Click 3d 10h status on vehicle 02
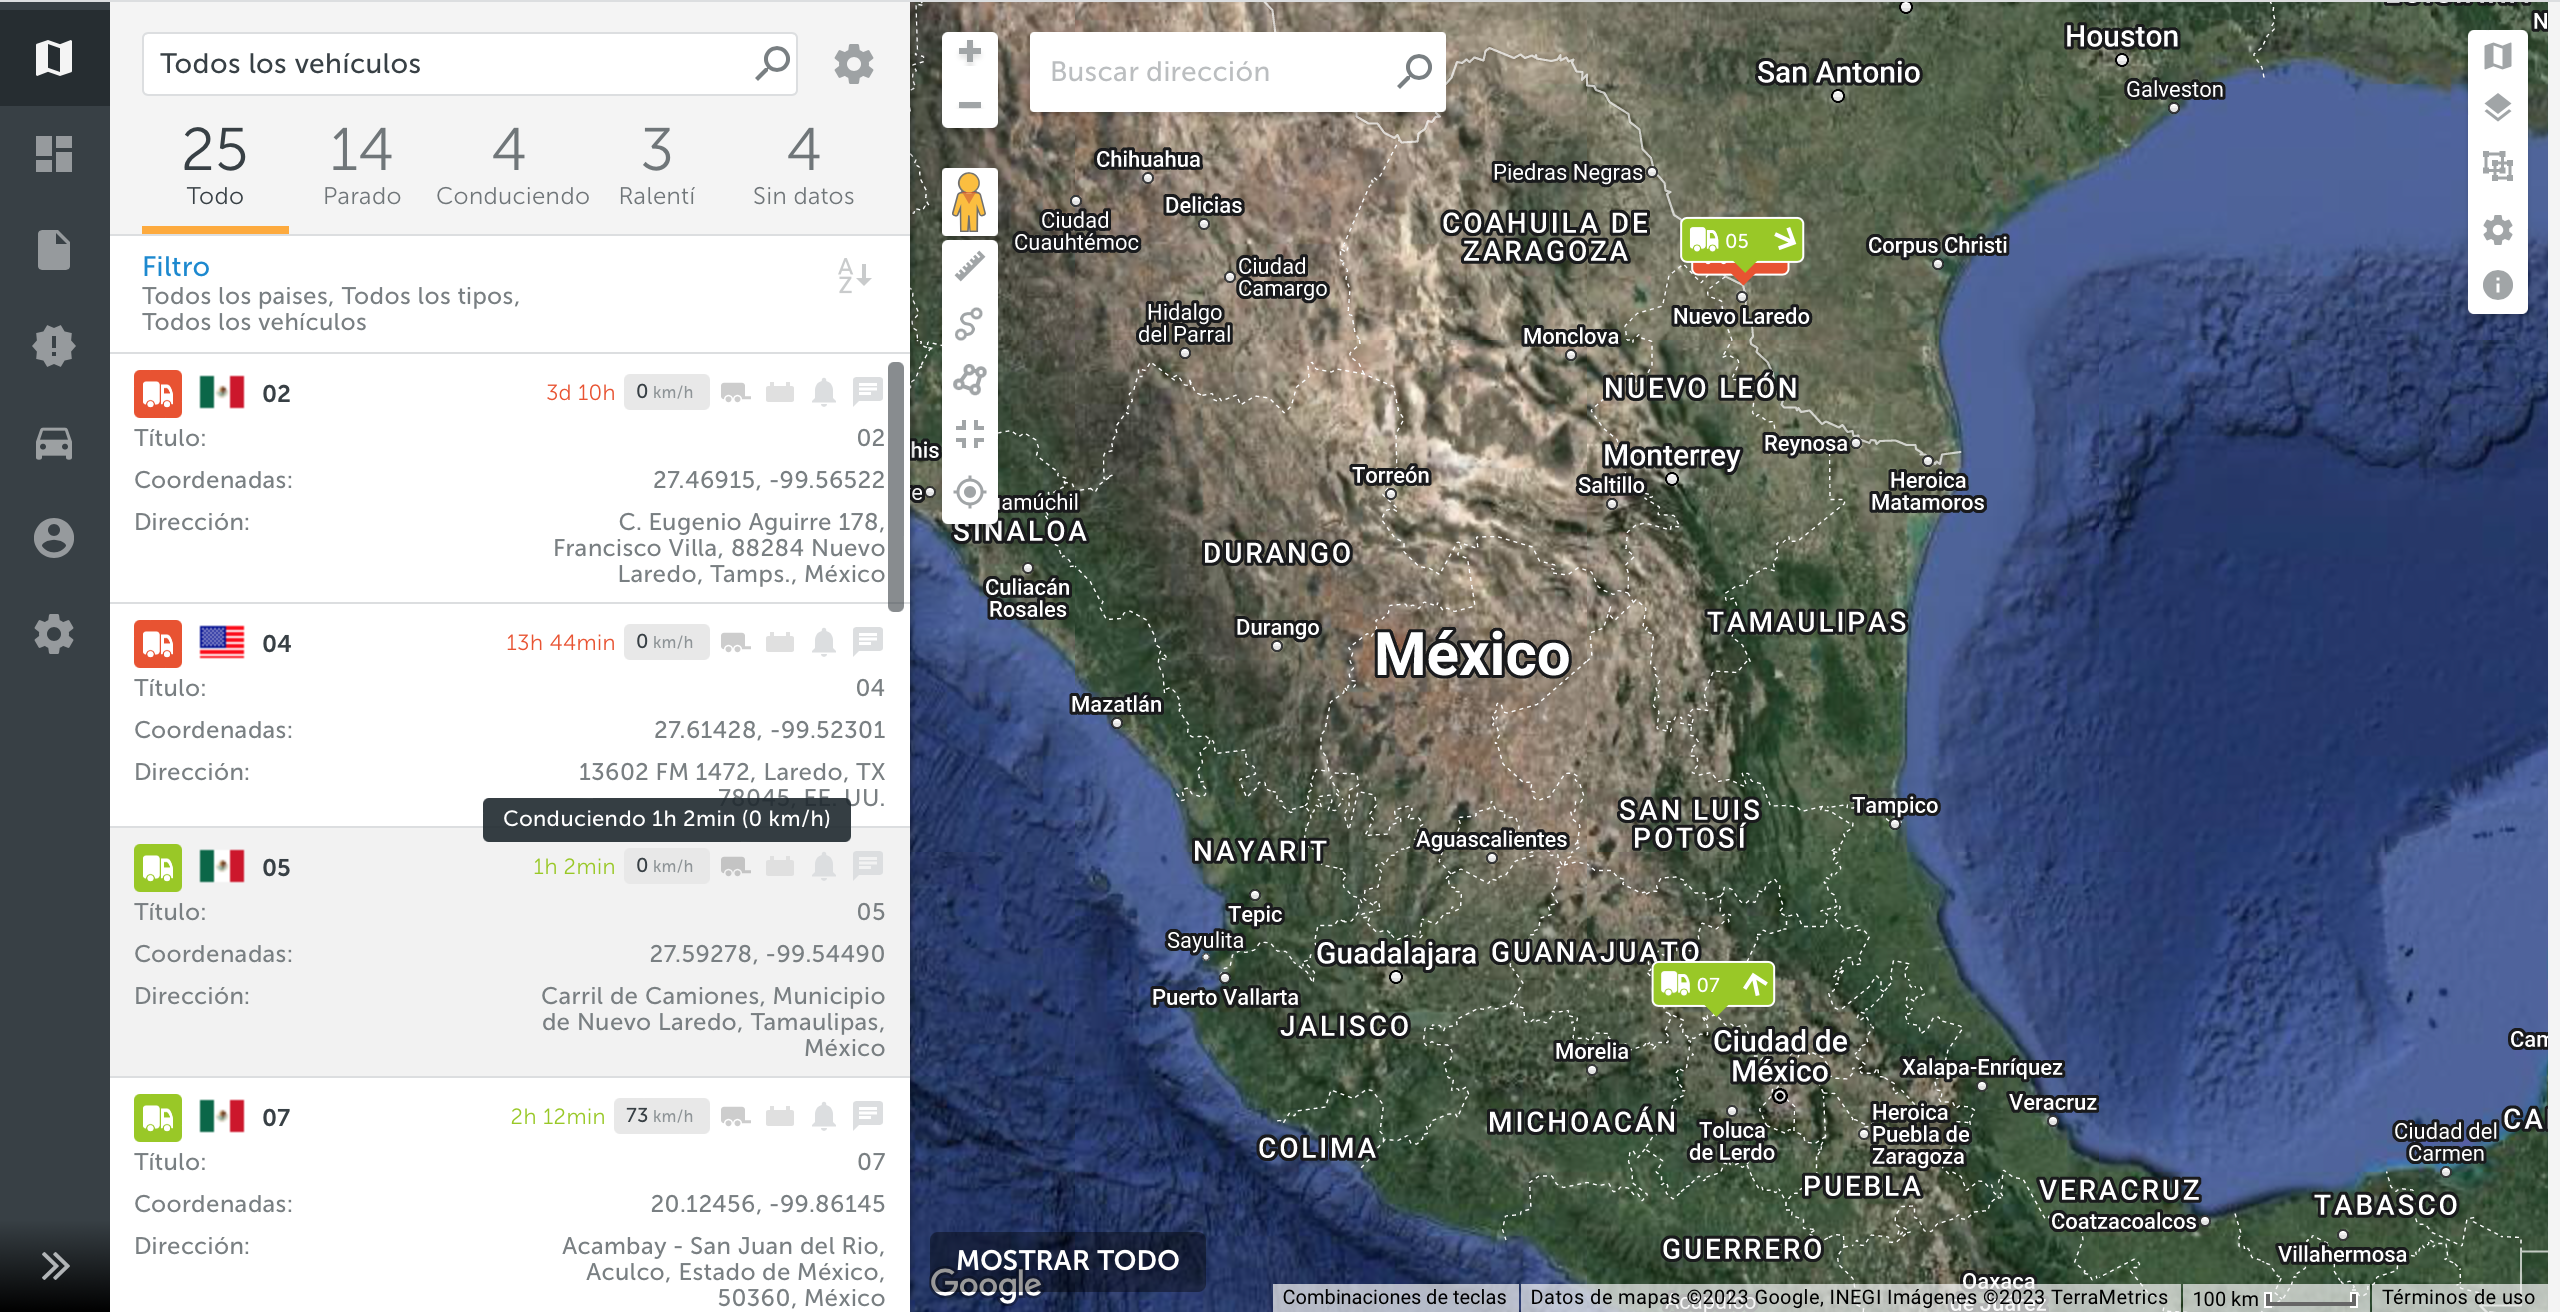 (580, 392)
